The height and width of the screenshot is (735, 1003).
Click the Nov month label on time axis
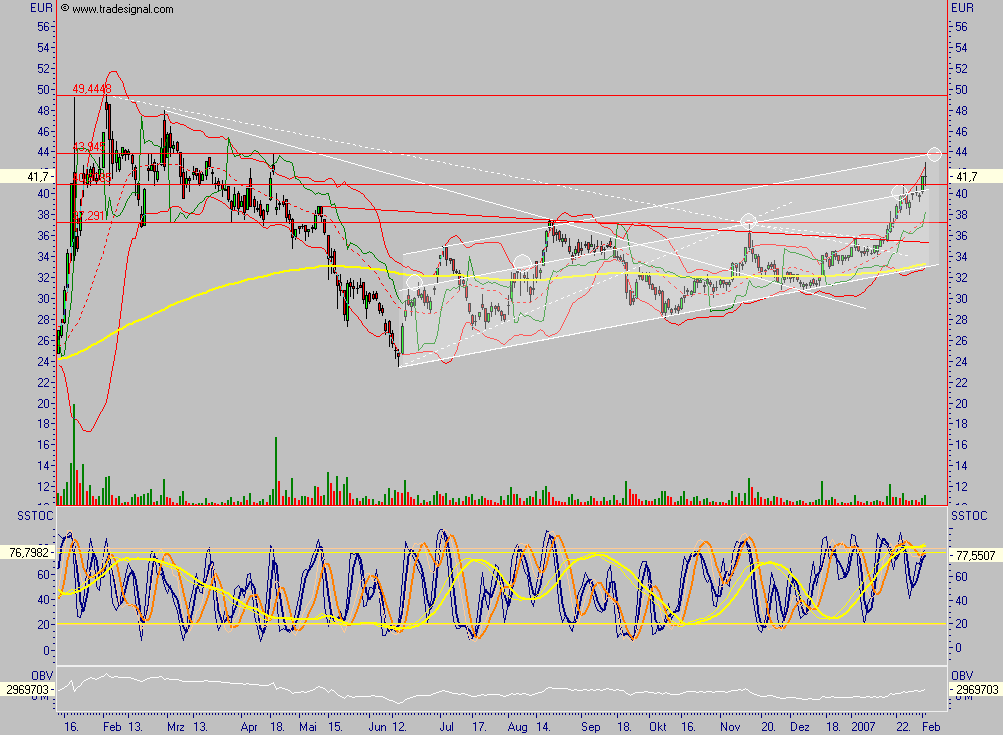tap(730, 727)
